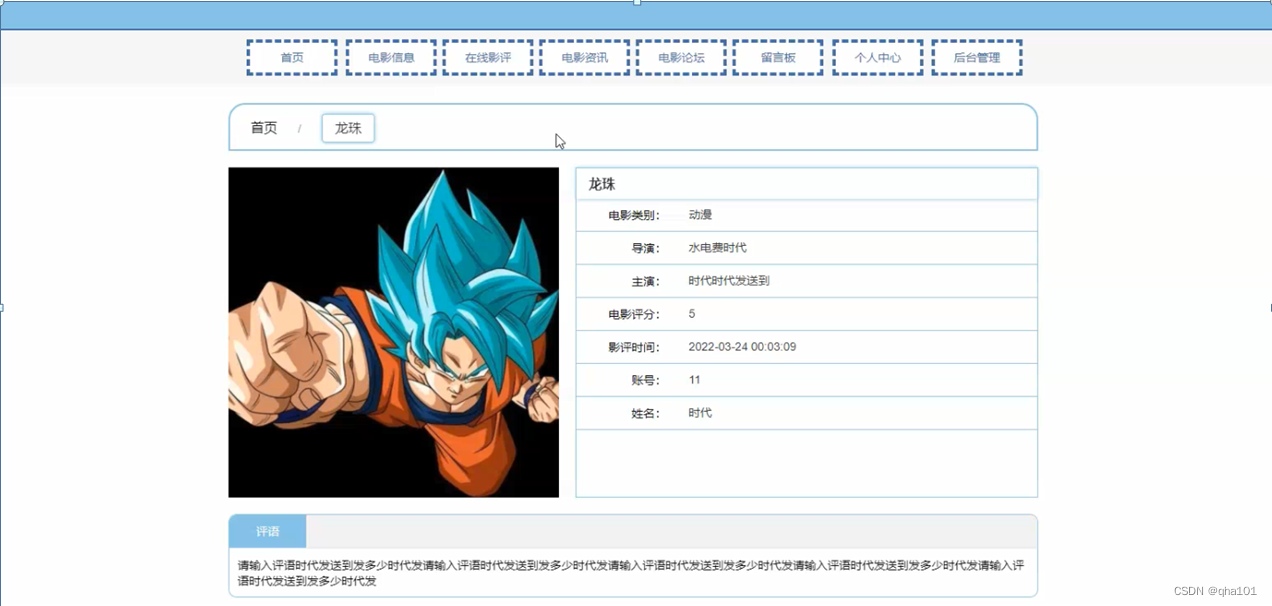
Task: Click the movie rating value 5
Action: 692,314
